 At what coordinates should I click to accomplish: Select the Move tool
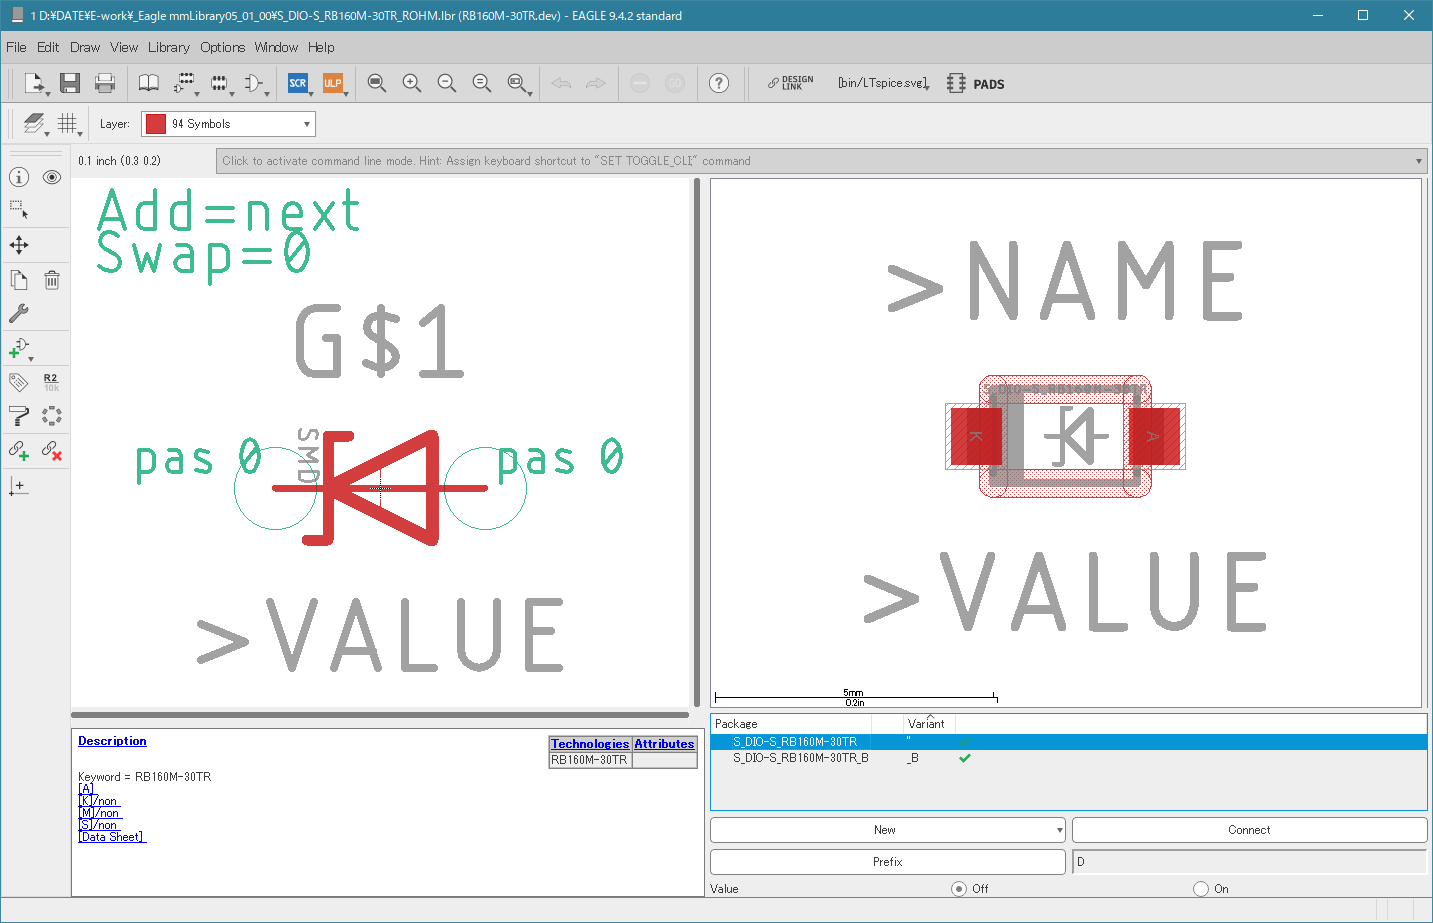[x=19, y=245]
